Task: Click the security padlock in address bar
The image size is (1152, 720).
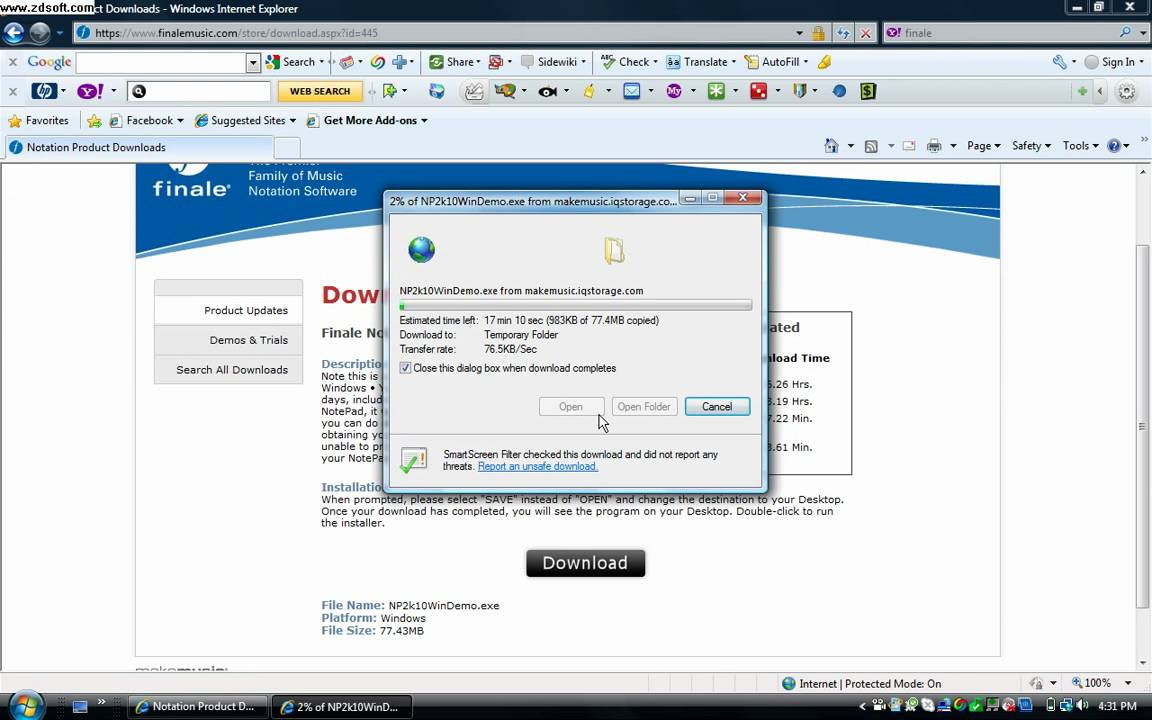Action: click(818, 33)
